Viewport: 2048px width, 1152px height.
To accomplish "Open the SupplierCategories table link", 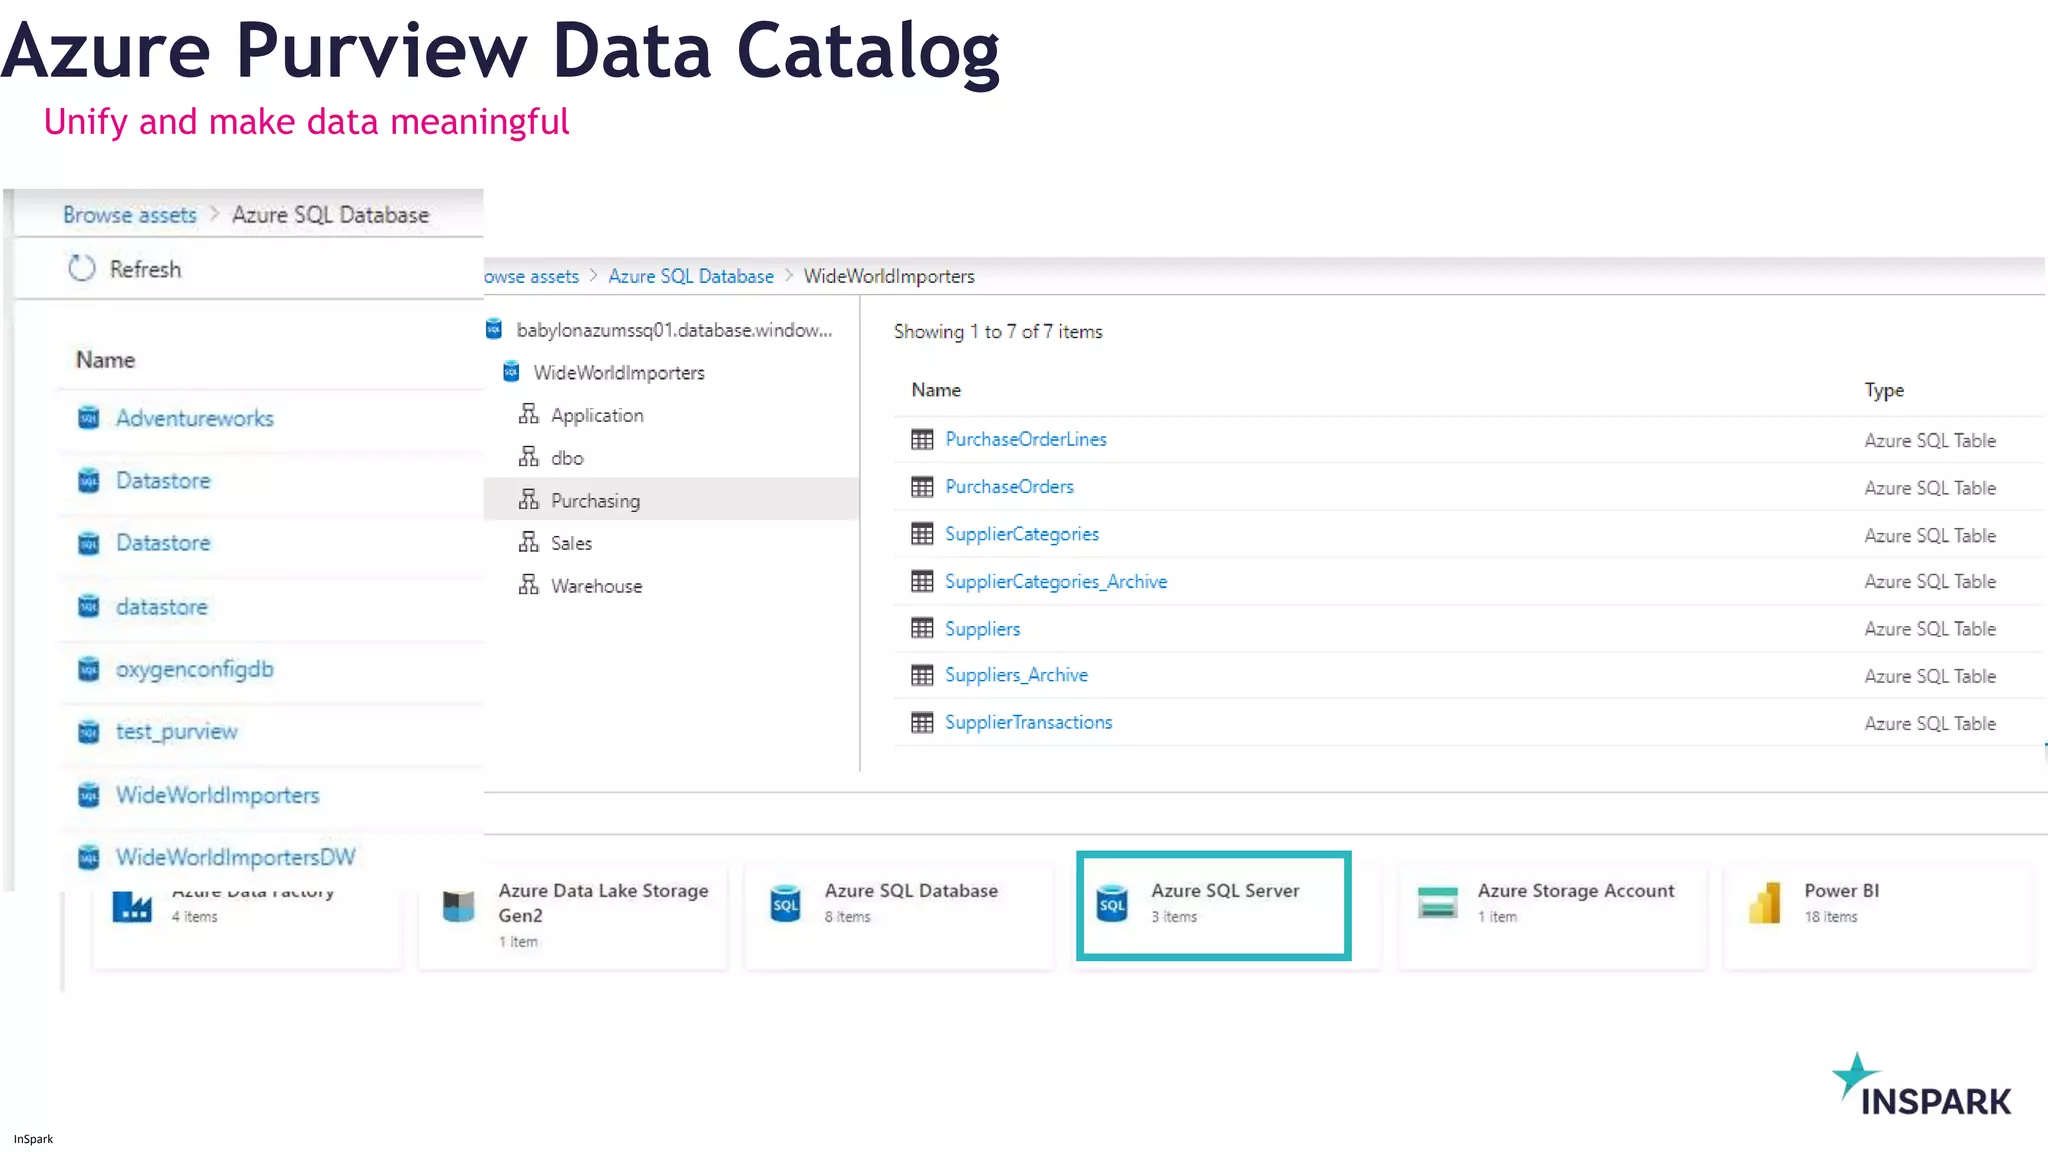I will pos(1022,534).
